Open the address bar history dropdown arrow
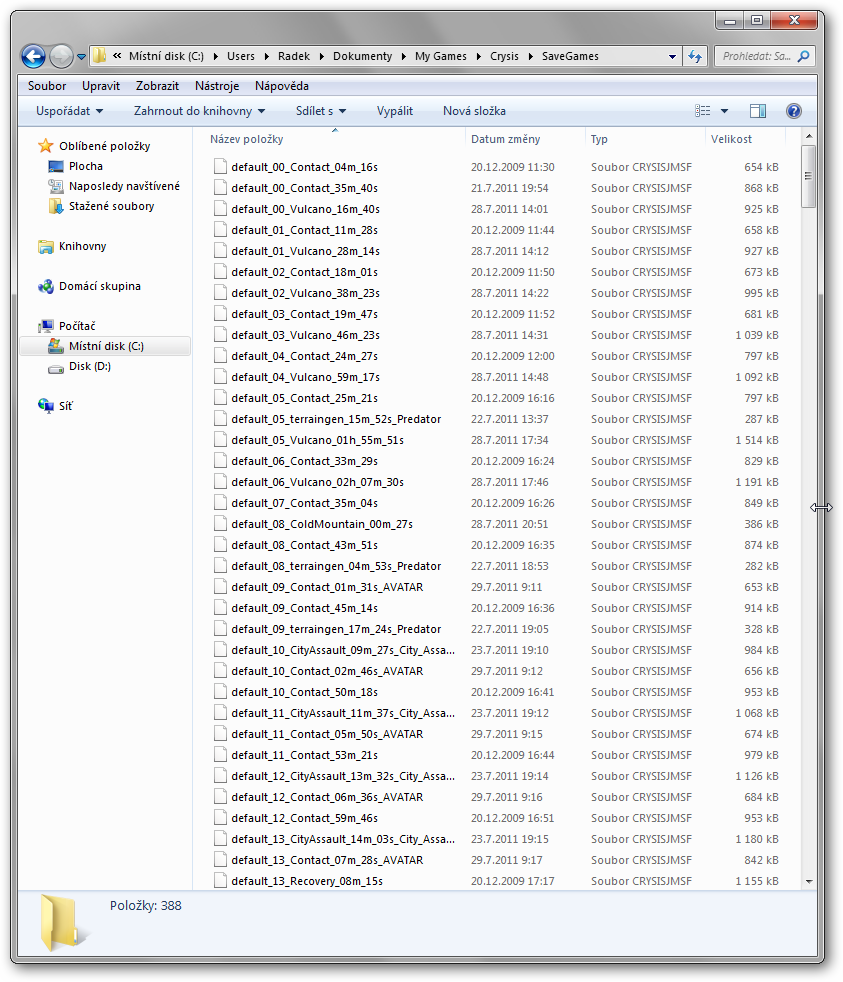This screenshot has height=982, width=843. click(673, 57)
